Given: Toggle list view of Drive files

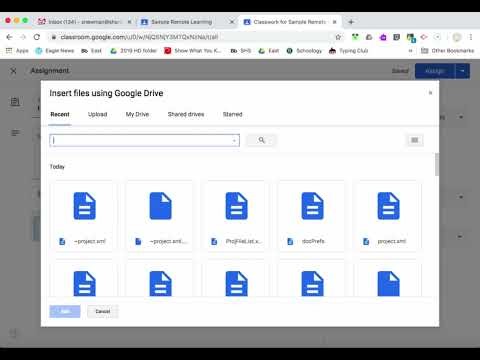Looking at the screenshot, I should (x=415, y=140).
